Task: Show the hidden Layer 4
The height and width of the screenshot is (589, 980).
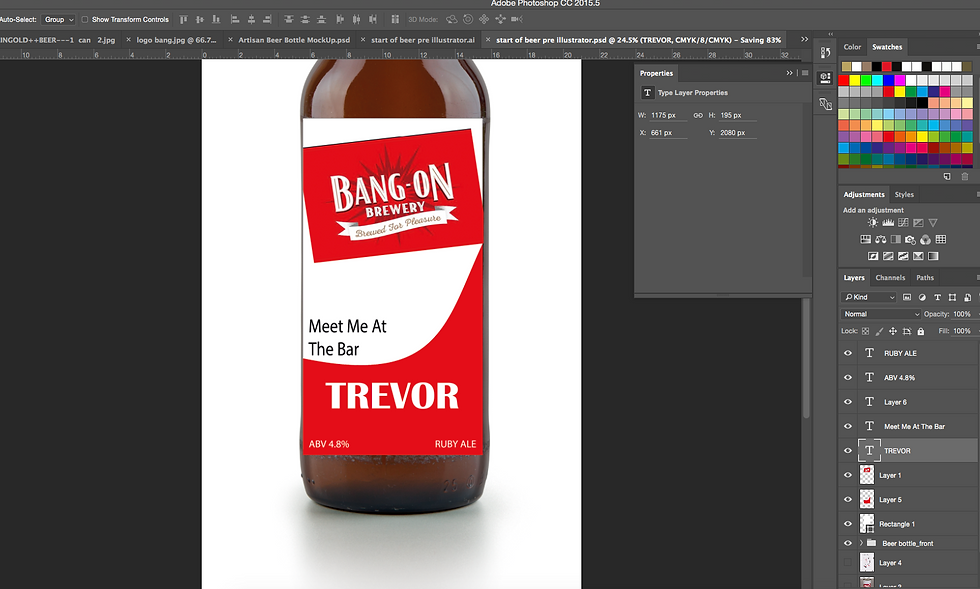Action: click(848, 563)
